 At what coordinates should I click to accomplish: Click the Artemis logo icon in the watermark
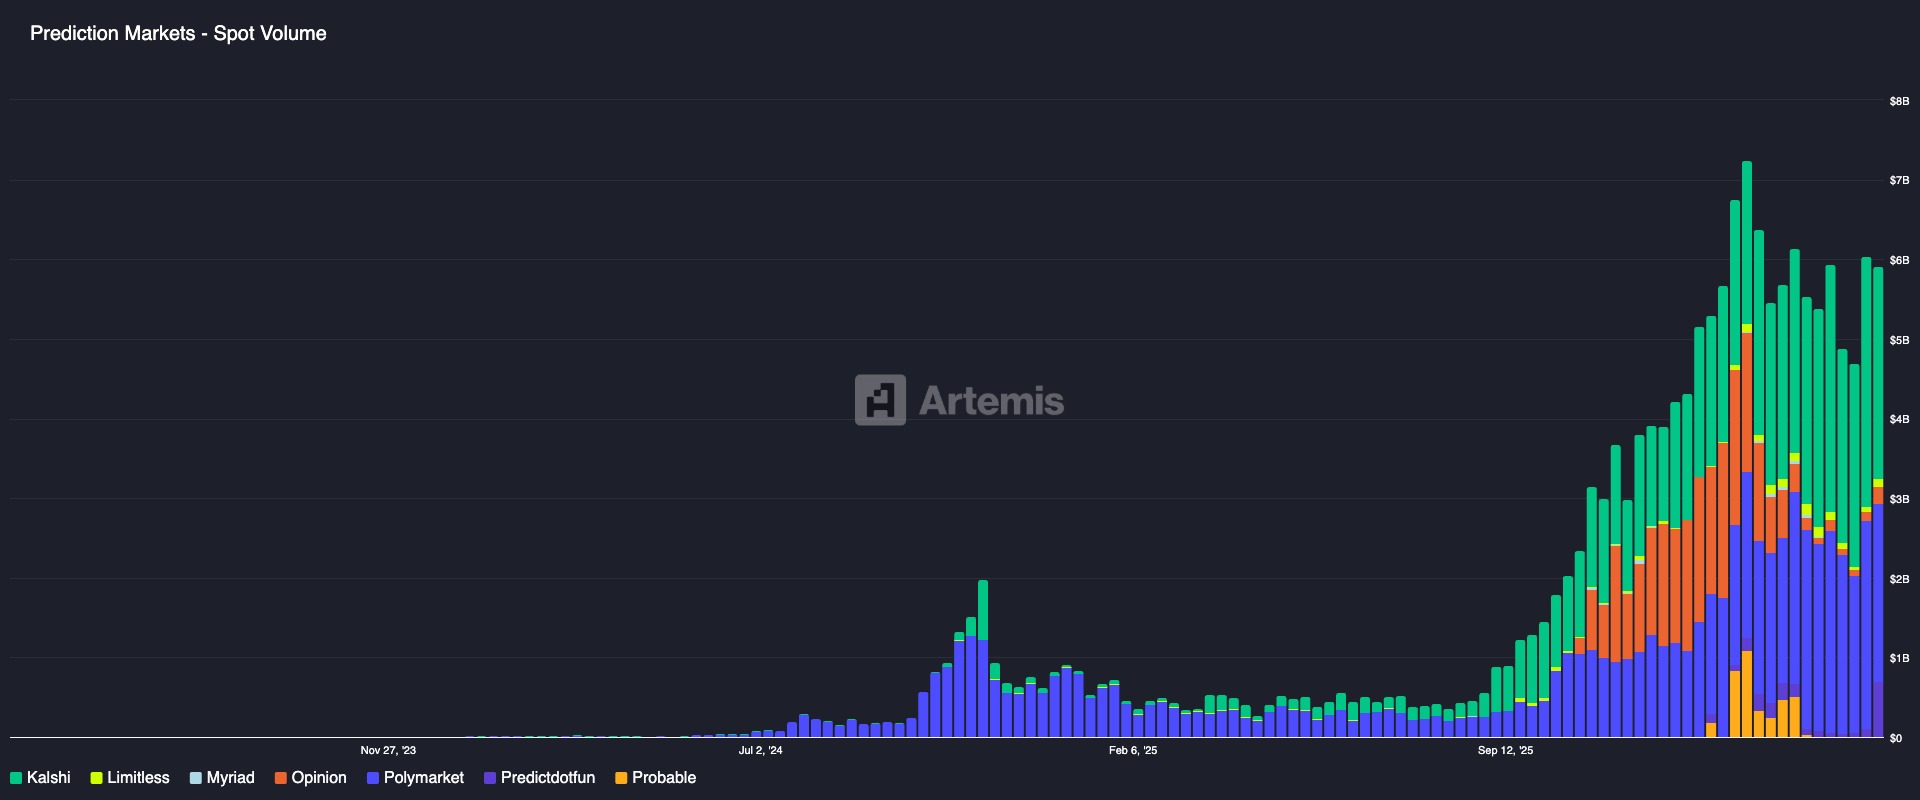(x=880, y=400)
